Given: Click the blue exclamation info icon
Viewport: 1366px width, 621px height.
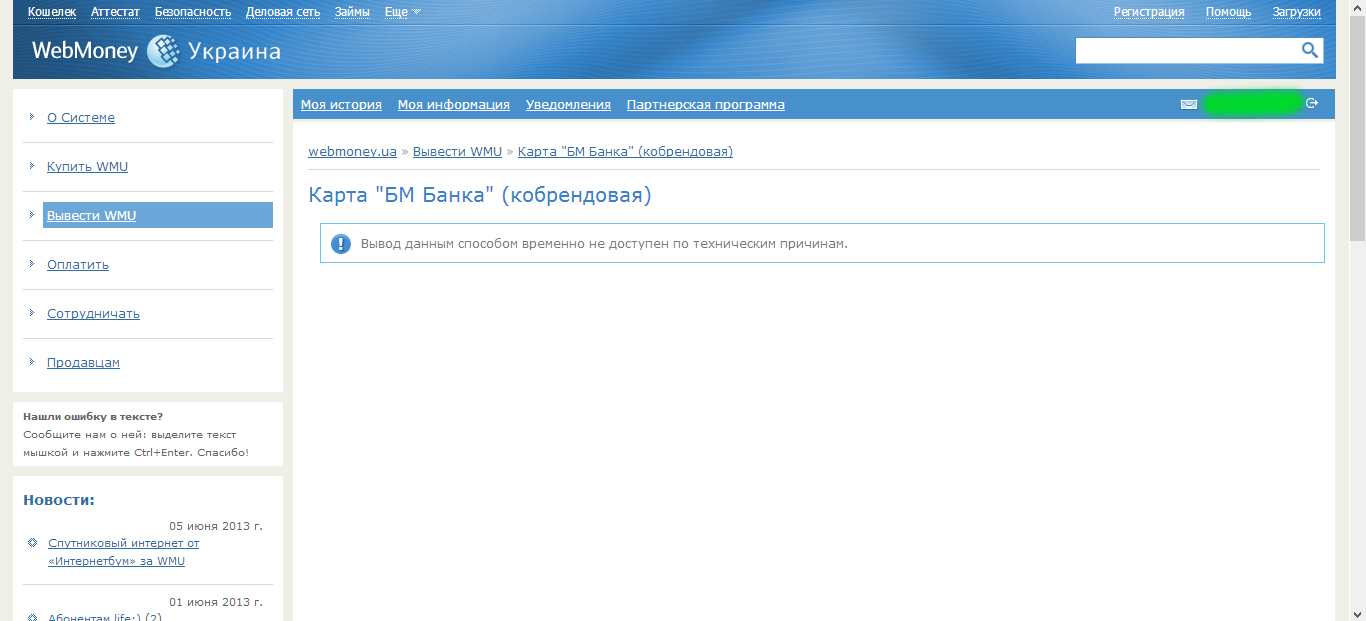Looking at the screenshot, I should (x=341, y=243).
